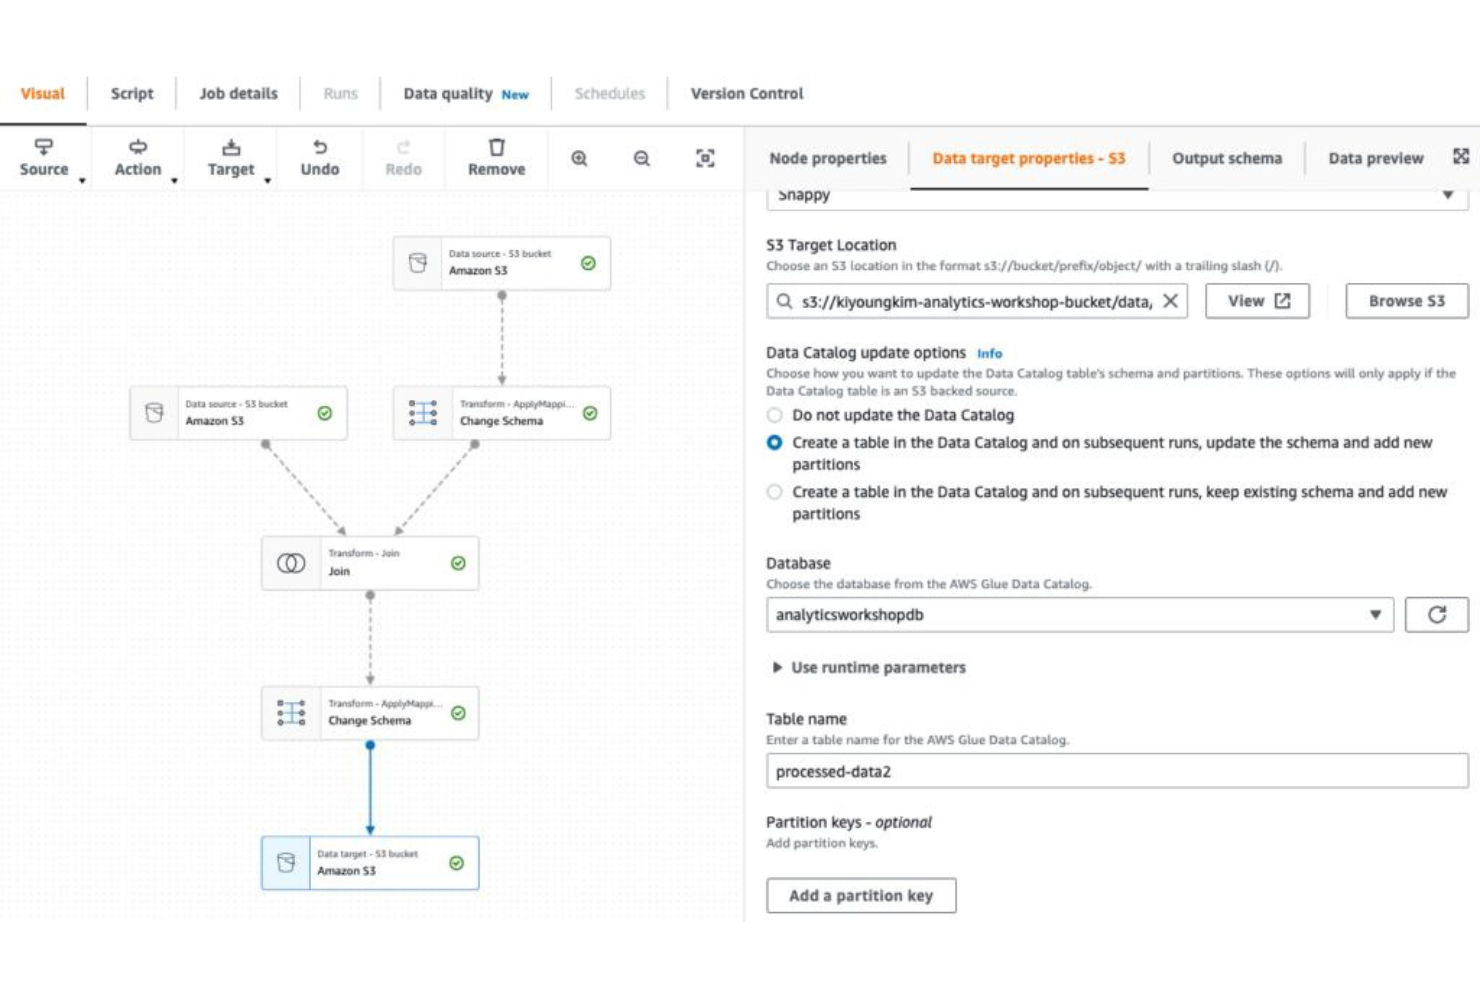
Task: Click the Add a partition key button
Action: coord(861,895)
